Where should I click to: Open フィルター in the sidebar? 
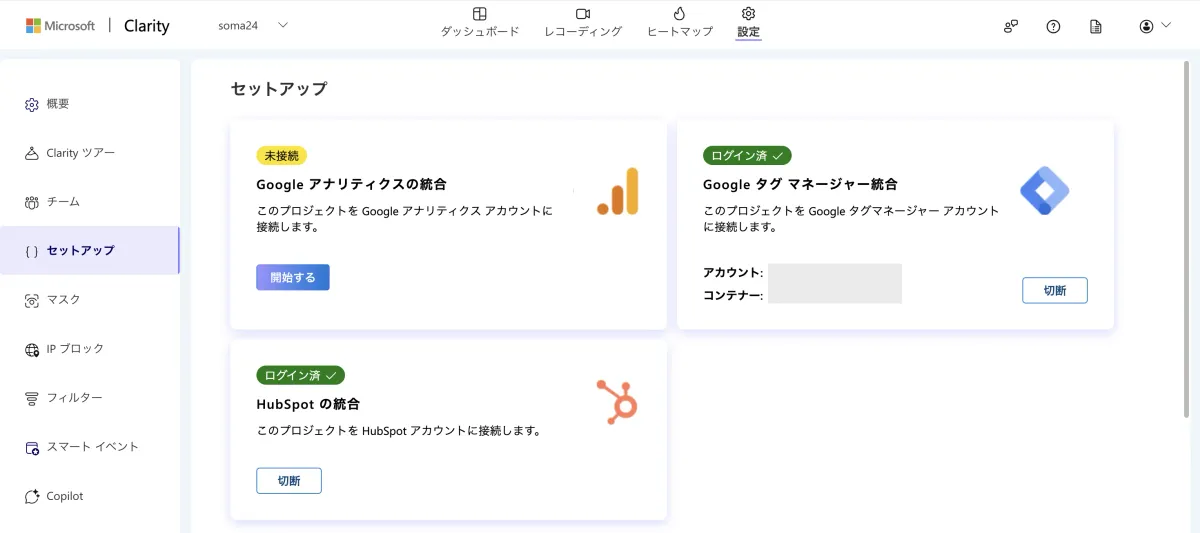click(x=90, y=398)
